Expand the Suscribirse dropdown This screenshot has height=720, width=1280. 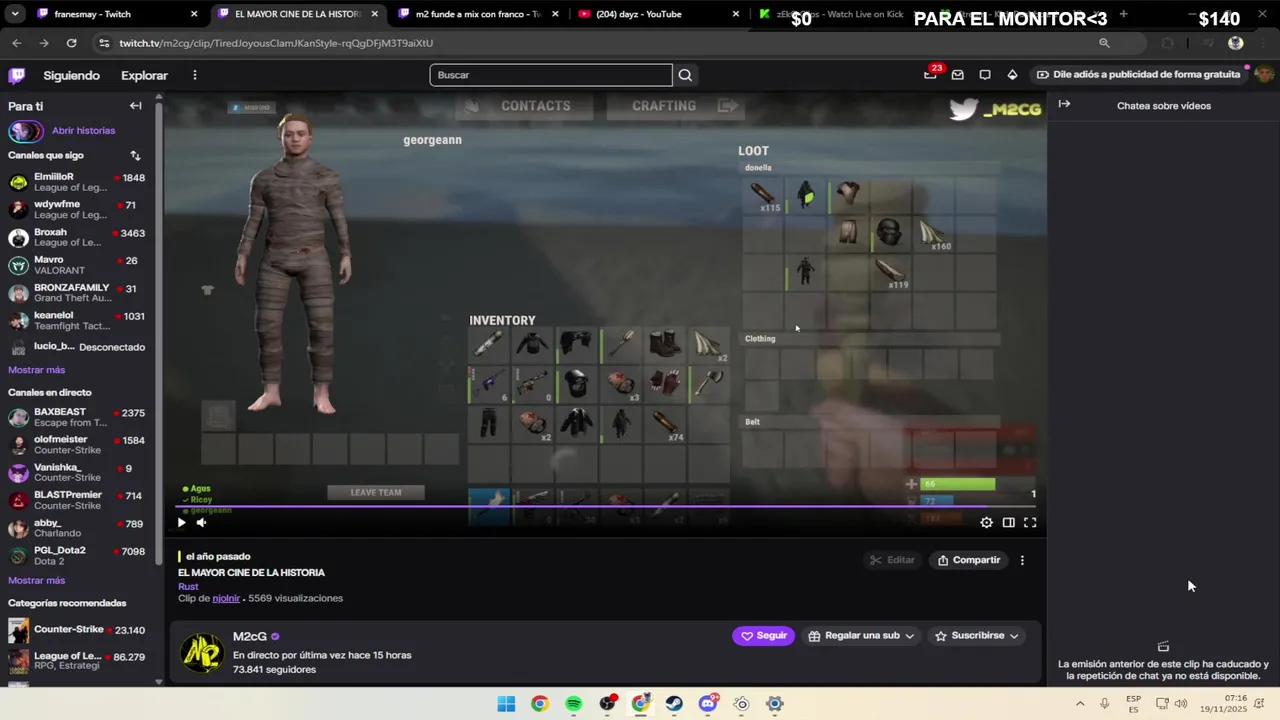(976, 636)
